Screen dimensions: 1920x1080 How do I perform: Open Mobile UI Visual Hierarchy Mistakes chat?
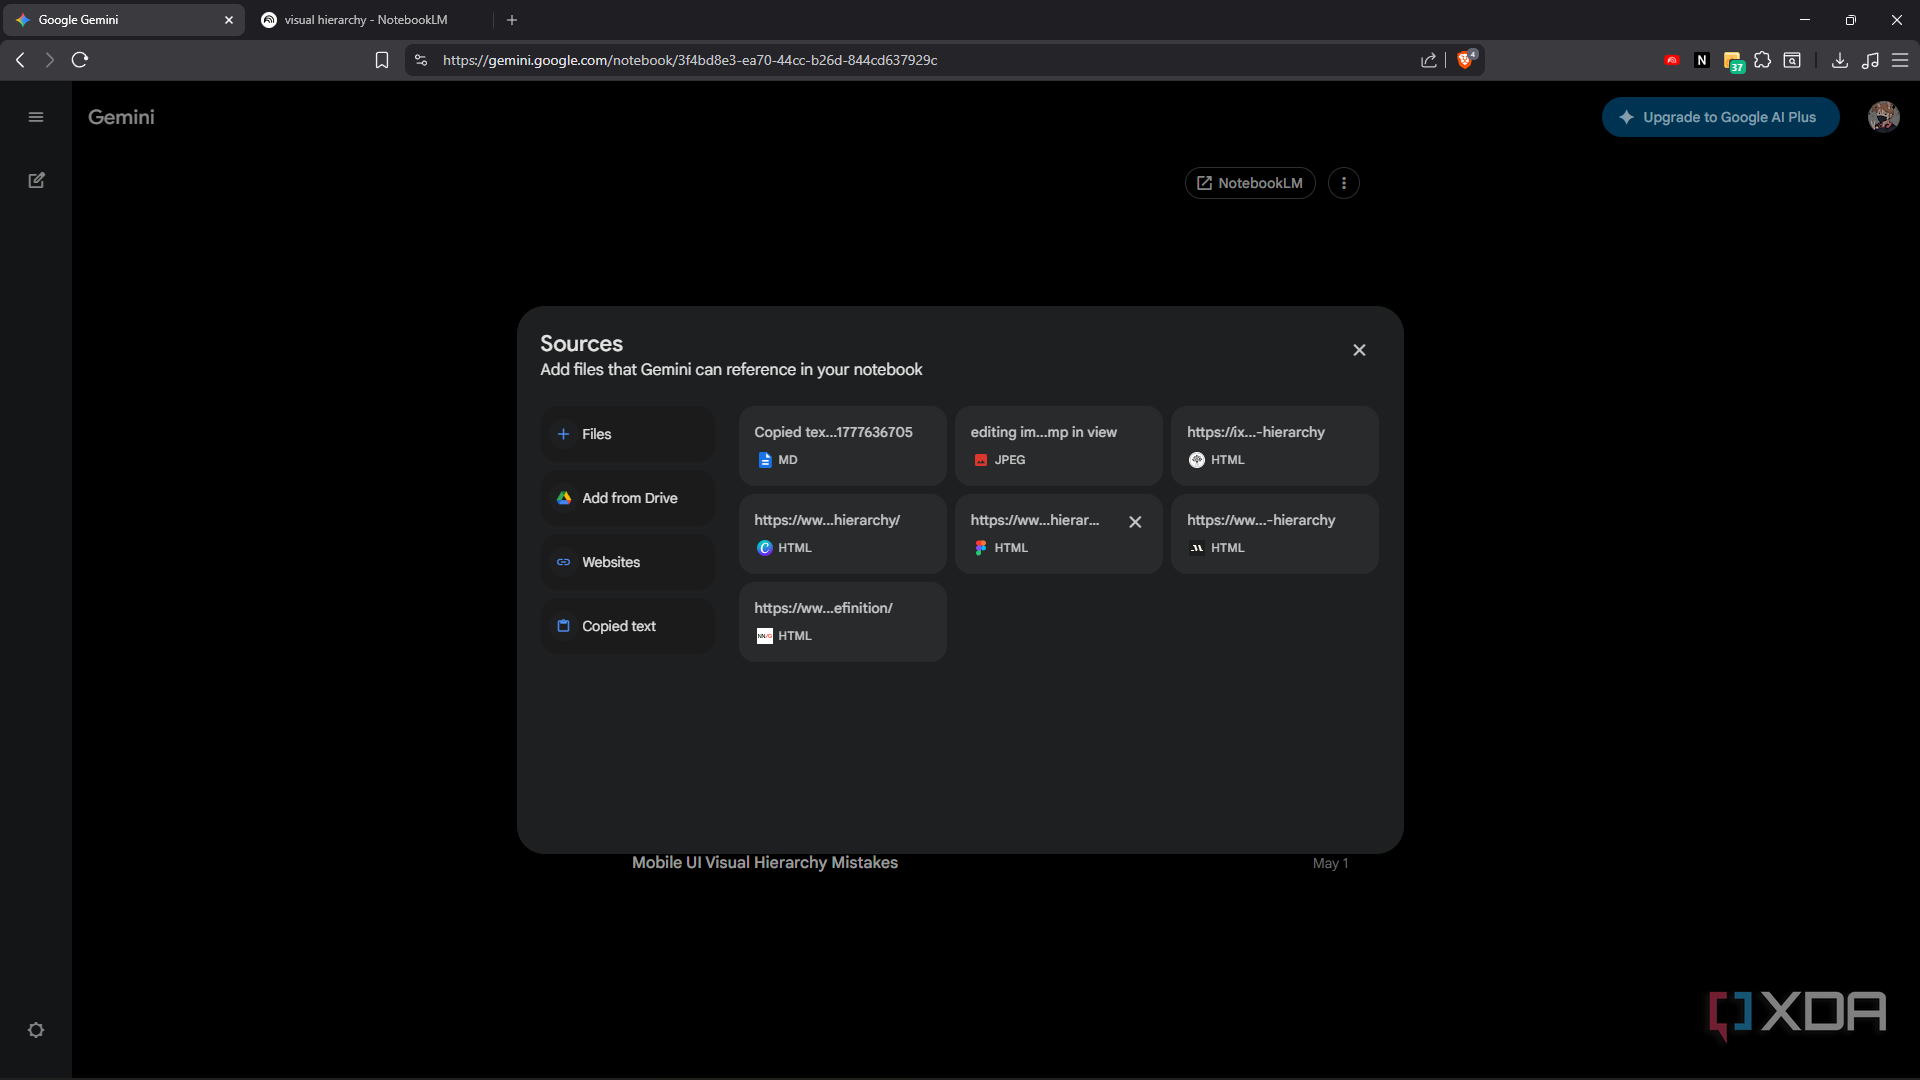click(x=765, y=862)
